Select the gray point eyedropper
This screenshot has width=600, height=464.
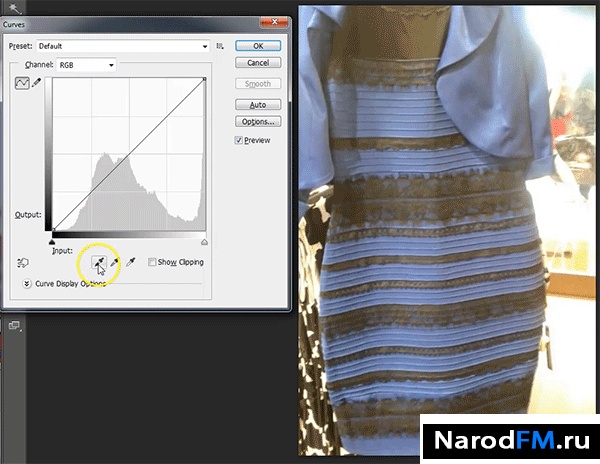click(x=114, y=262)
